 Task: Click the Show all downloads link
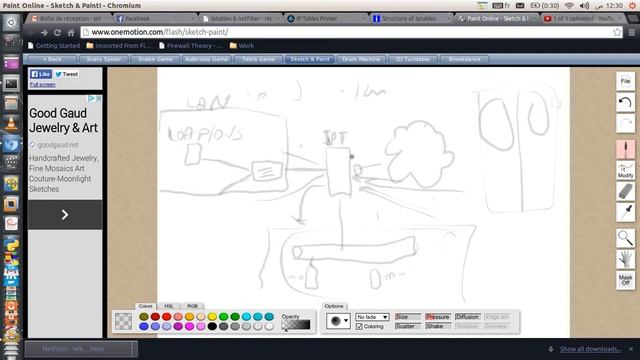(590, 349)
